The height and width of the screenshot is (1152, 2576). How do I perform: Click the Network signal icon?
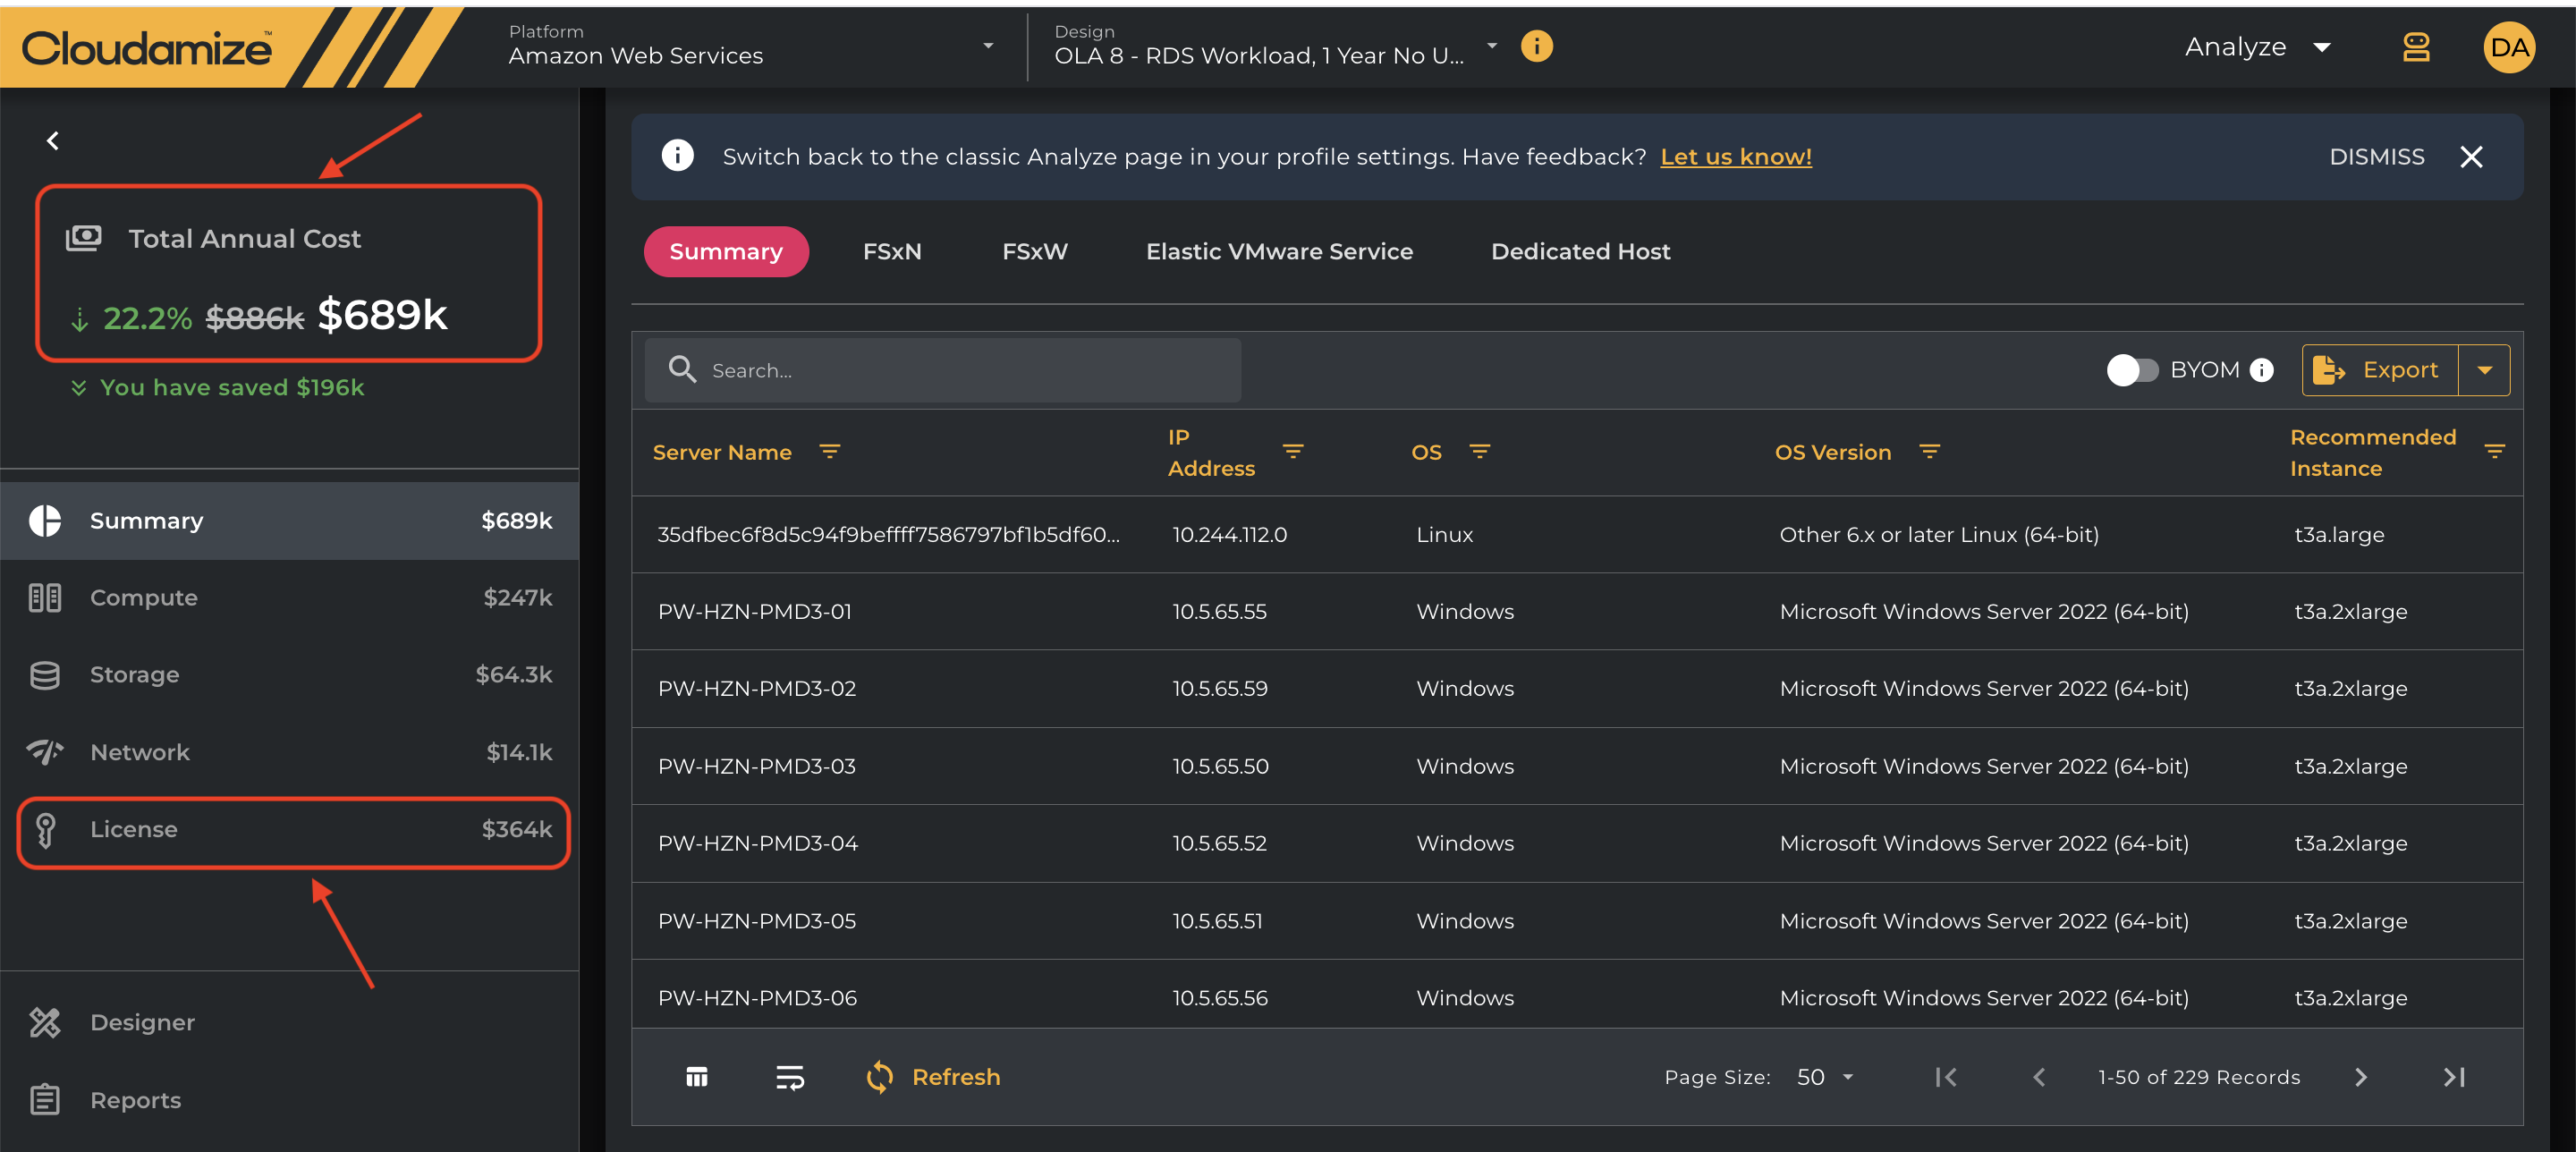click(45, 752)
